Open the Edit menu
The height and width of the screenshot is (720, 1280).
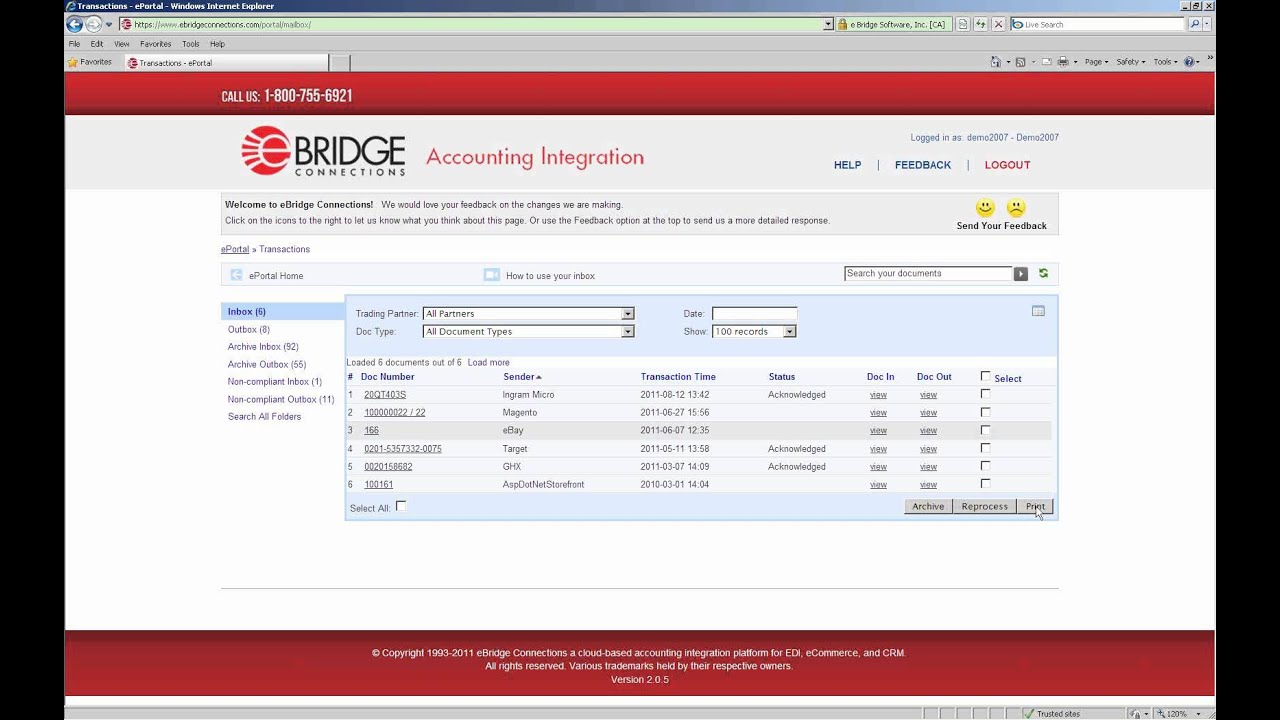pyautogui.click(x=97, y=44)
